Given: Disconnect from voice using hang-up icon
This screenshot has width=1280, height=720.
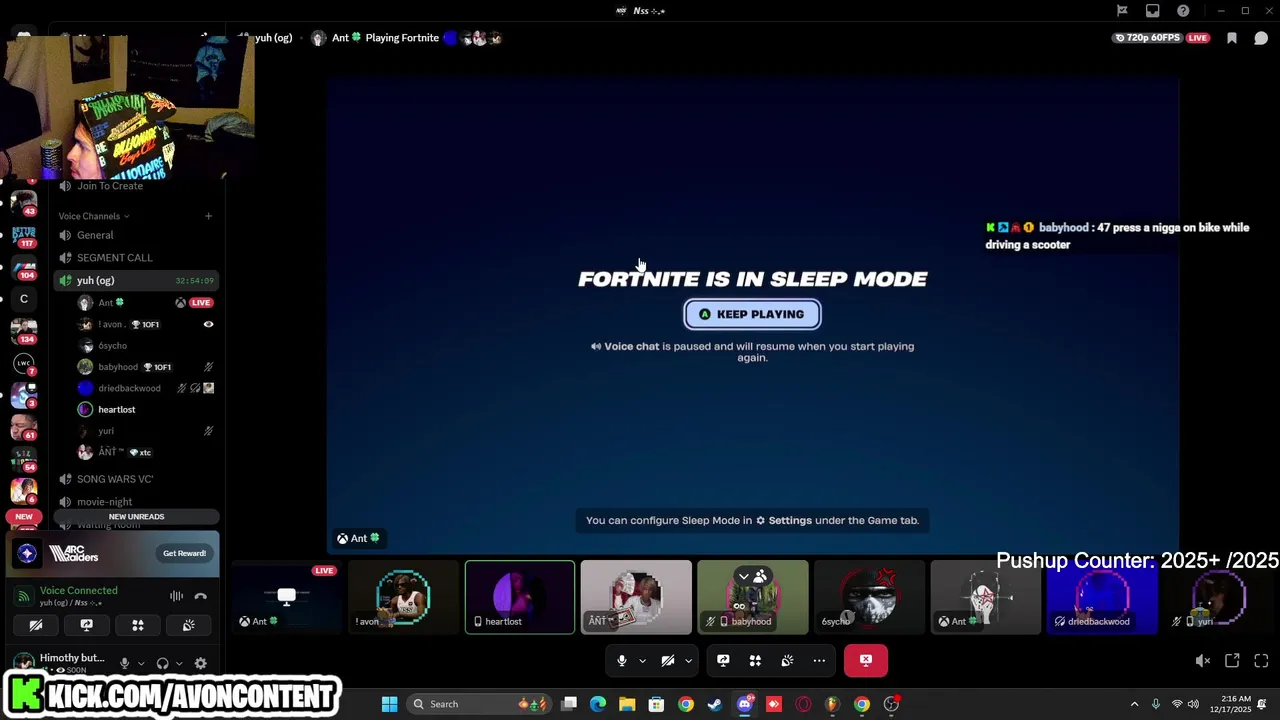Looking at the screenshot, I should pyautogui.click(x=200, y=596).
